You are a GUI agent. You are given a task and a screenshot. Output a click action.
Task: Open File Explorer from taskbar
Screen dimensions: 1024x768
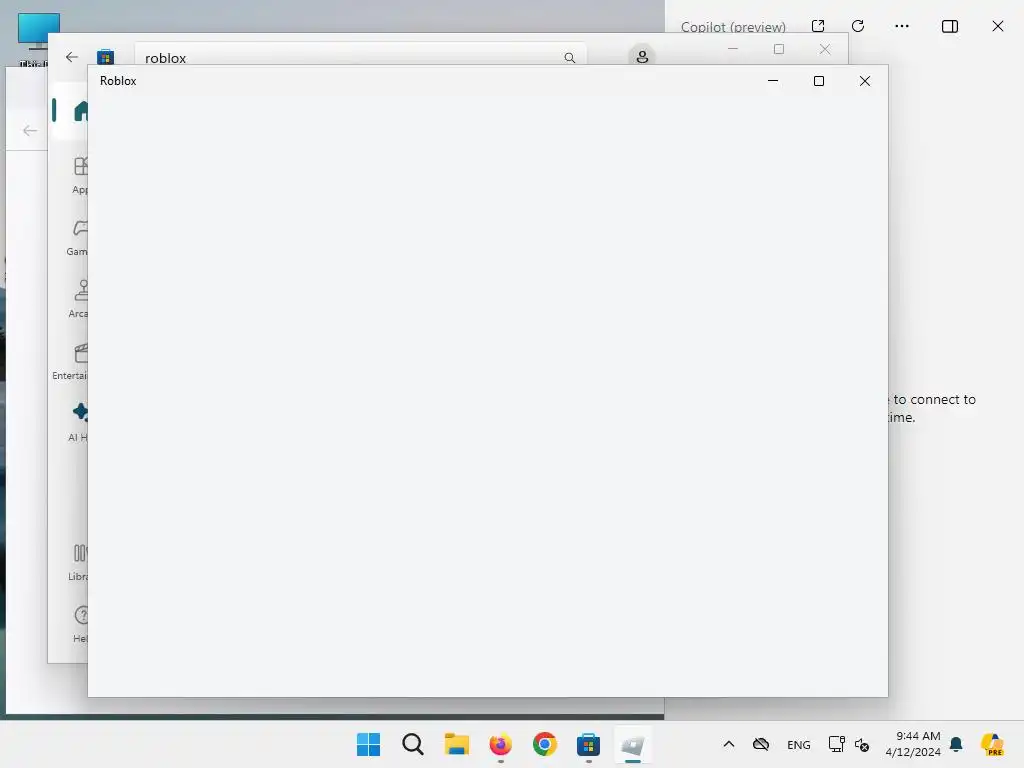(x=456, y=744)
